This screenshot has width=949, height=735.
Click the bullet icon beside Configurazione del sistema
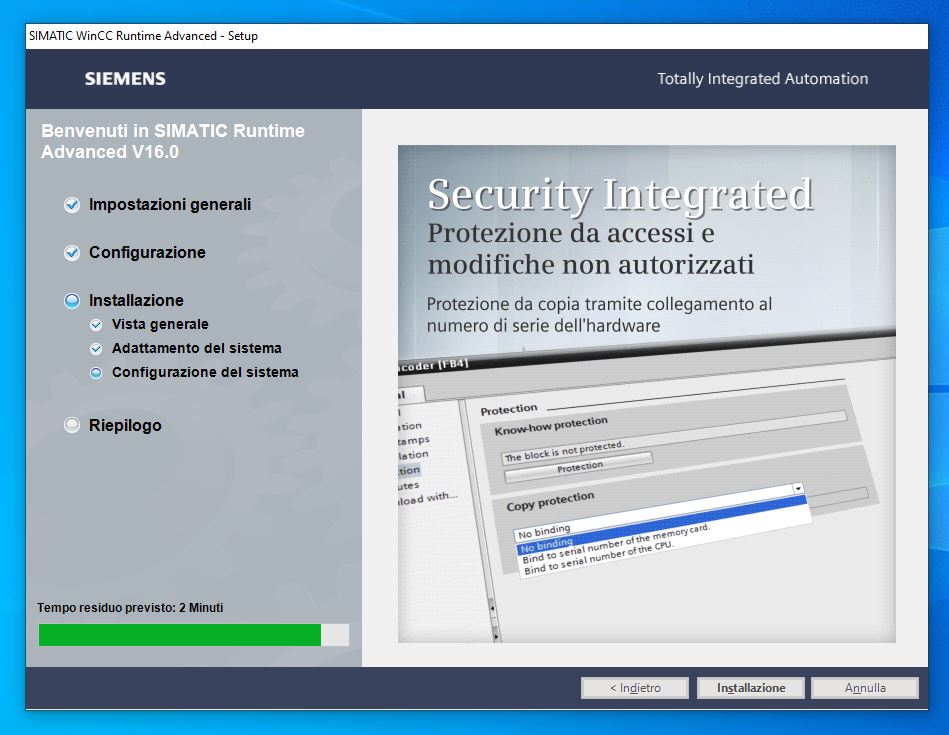tap(96, 373)
